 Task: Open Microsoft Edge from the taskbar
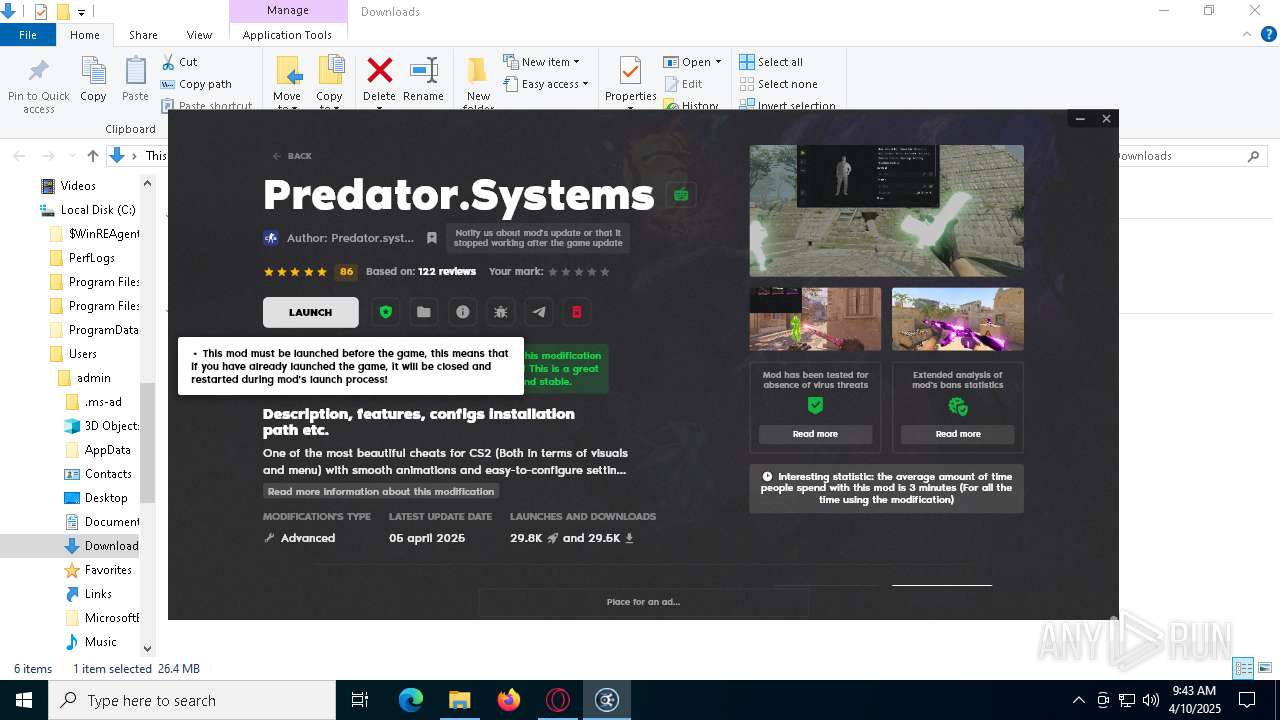[411, 700]
